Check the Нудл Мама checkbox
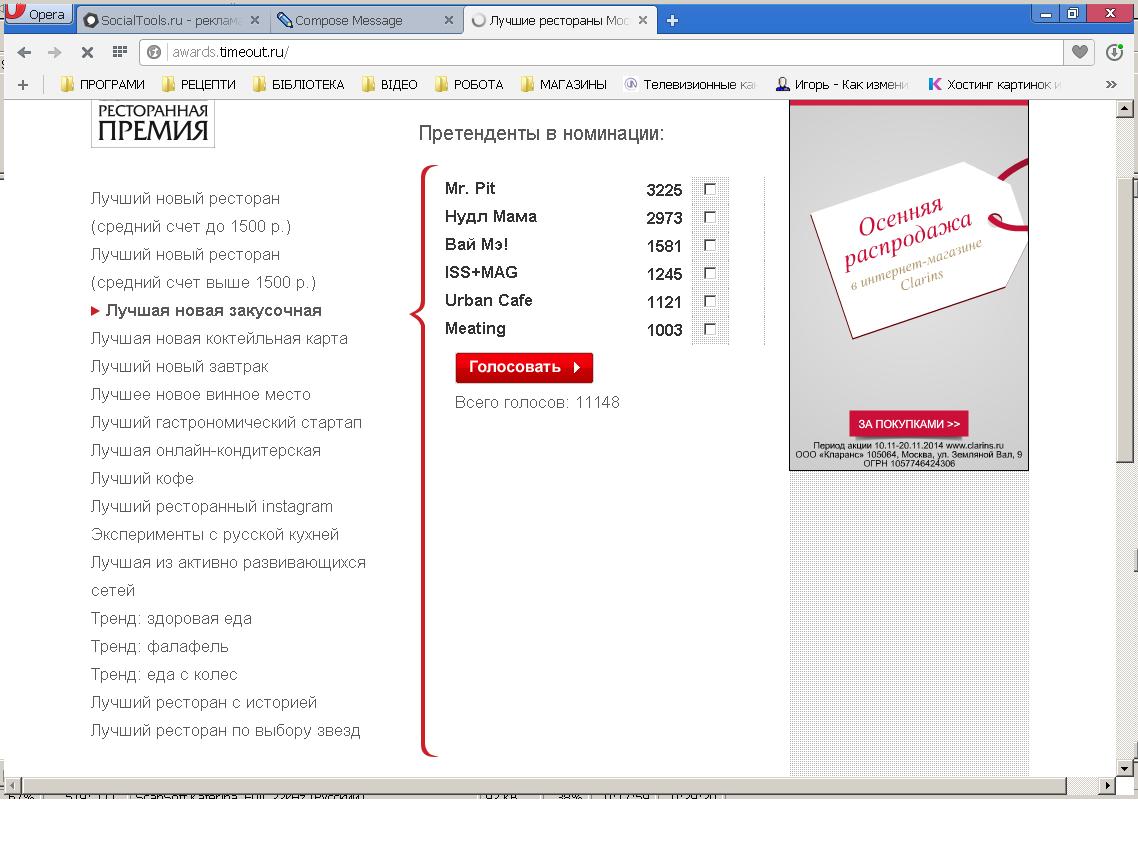This screenshot has height=857, width=1138. tap(710, 217)
